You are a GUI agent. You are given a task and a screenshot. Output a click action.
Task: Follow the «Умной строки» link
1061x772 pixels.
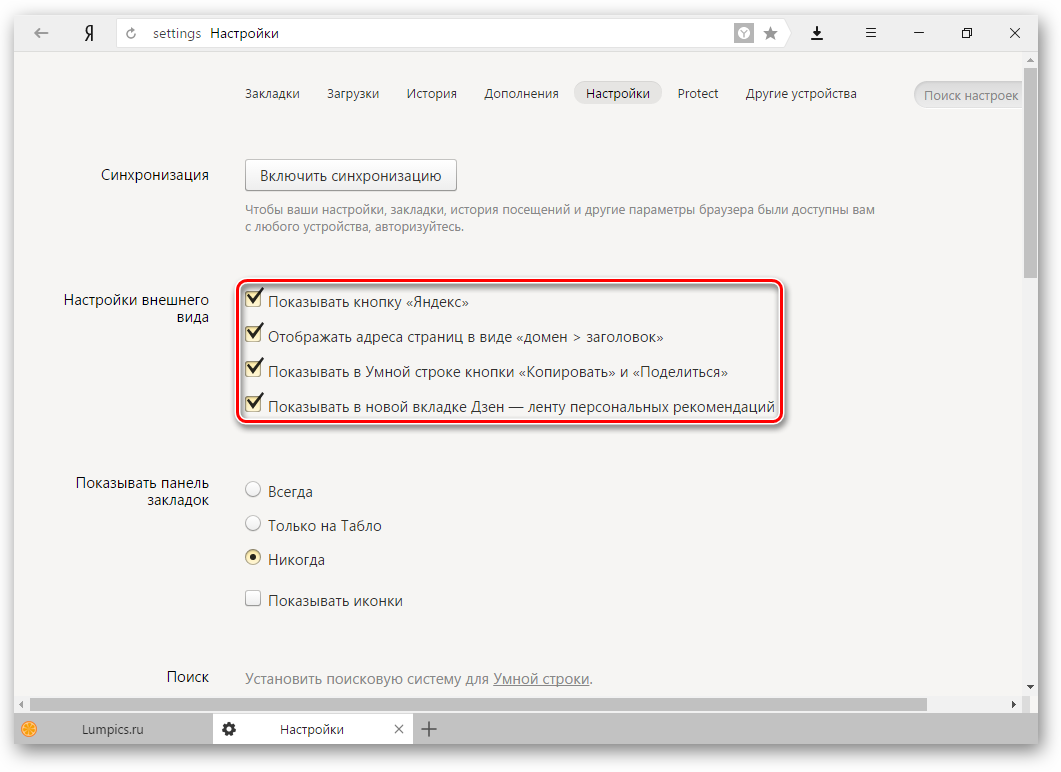coord(540,678)
